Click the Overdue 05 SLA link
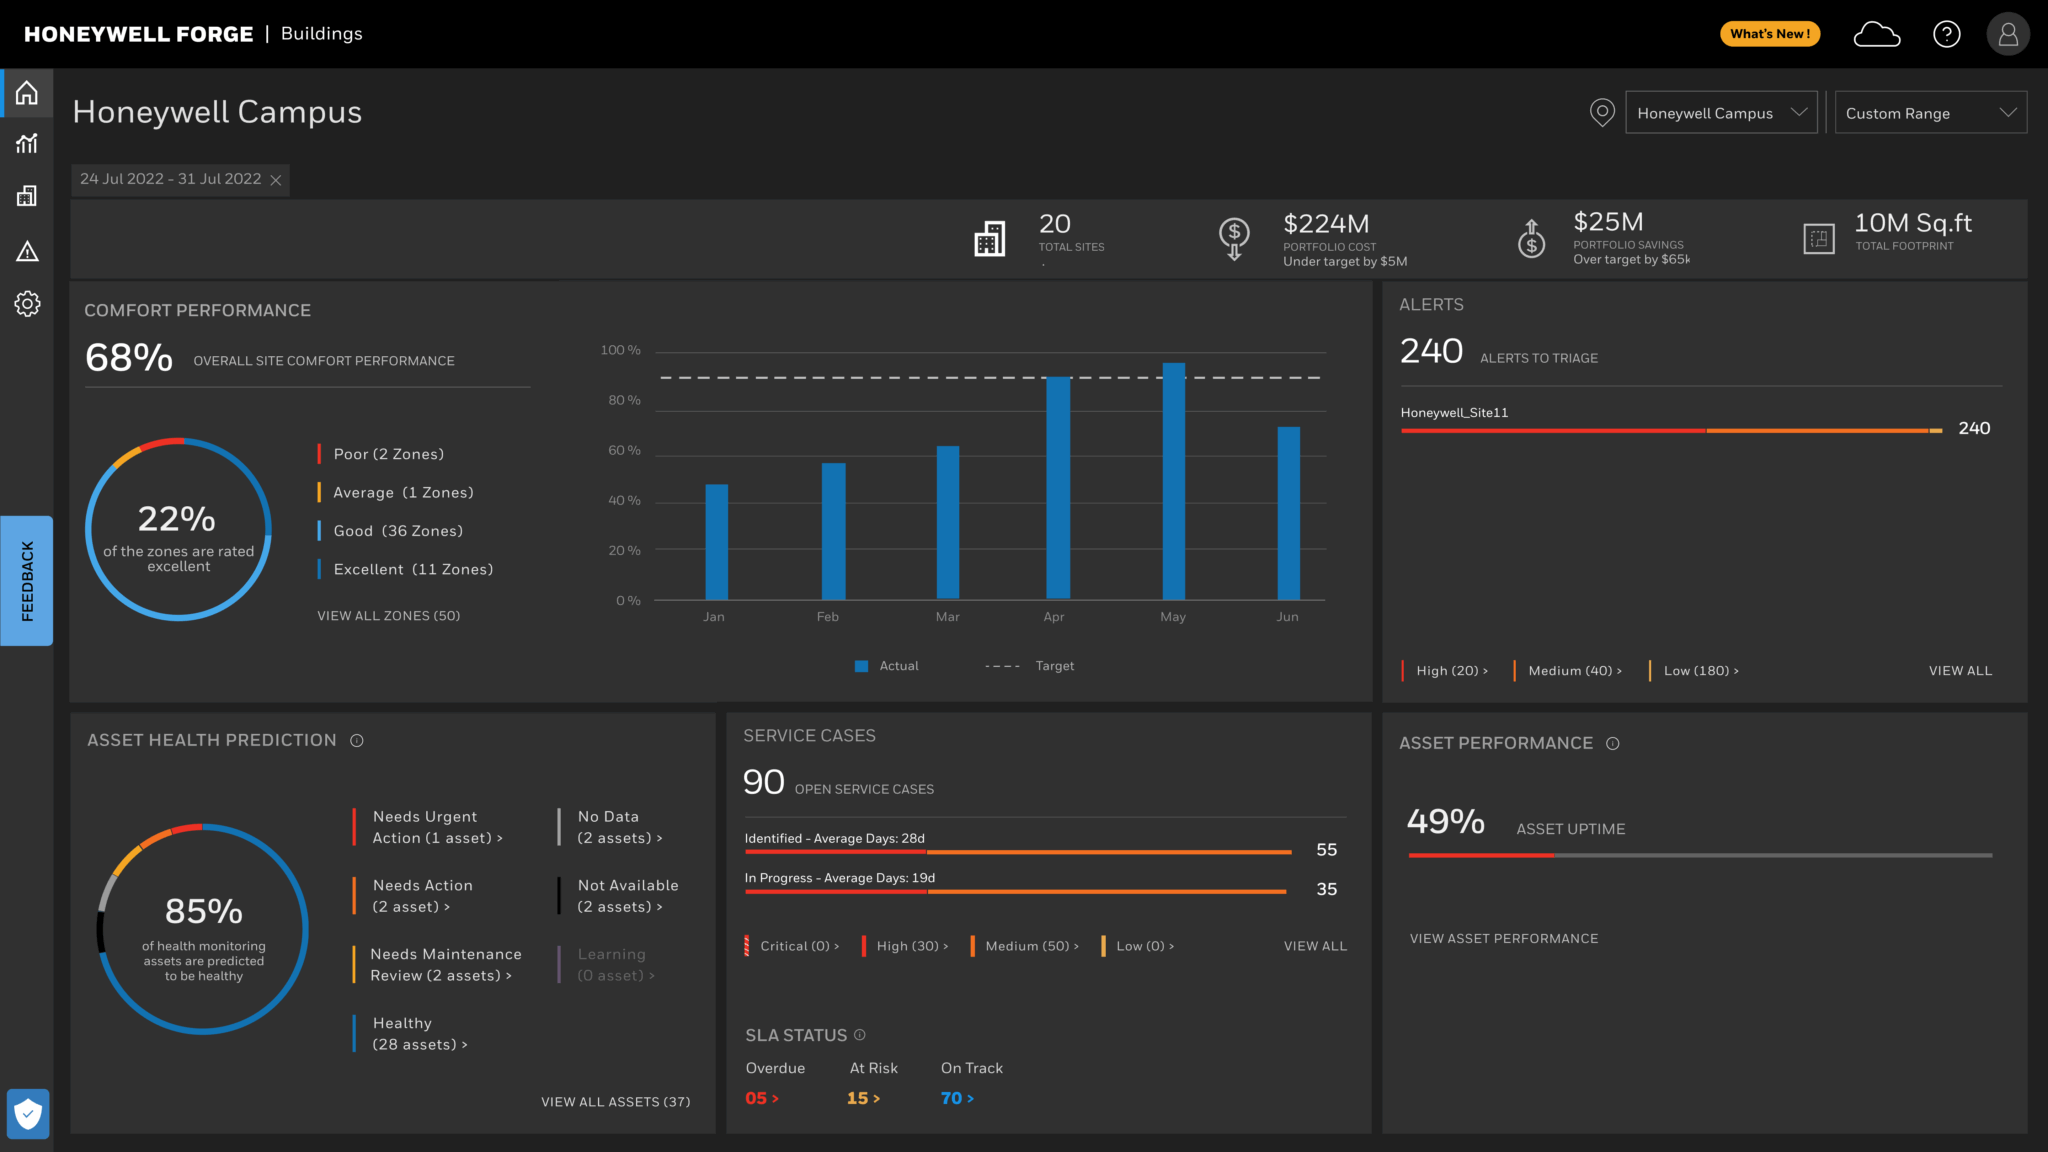The height and width of the screenshot is (1152, 2048). coord(762,1097)
